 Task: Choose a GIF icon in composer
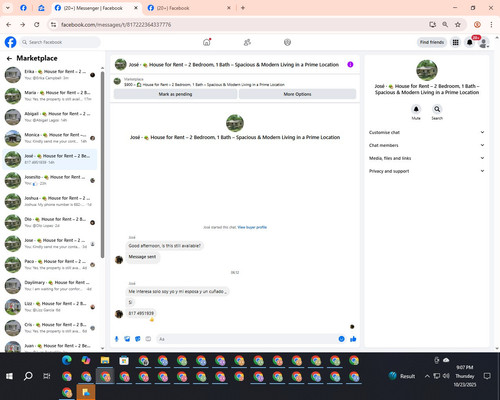(x=148, y=339)
